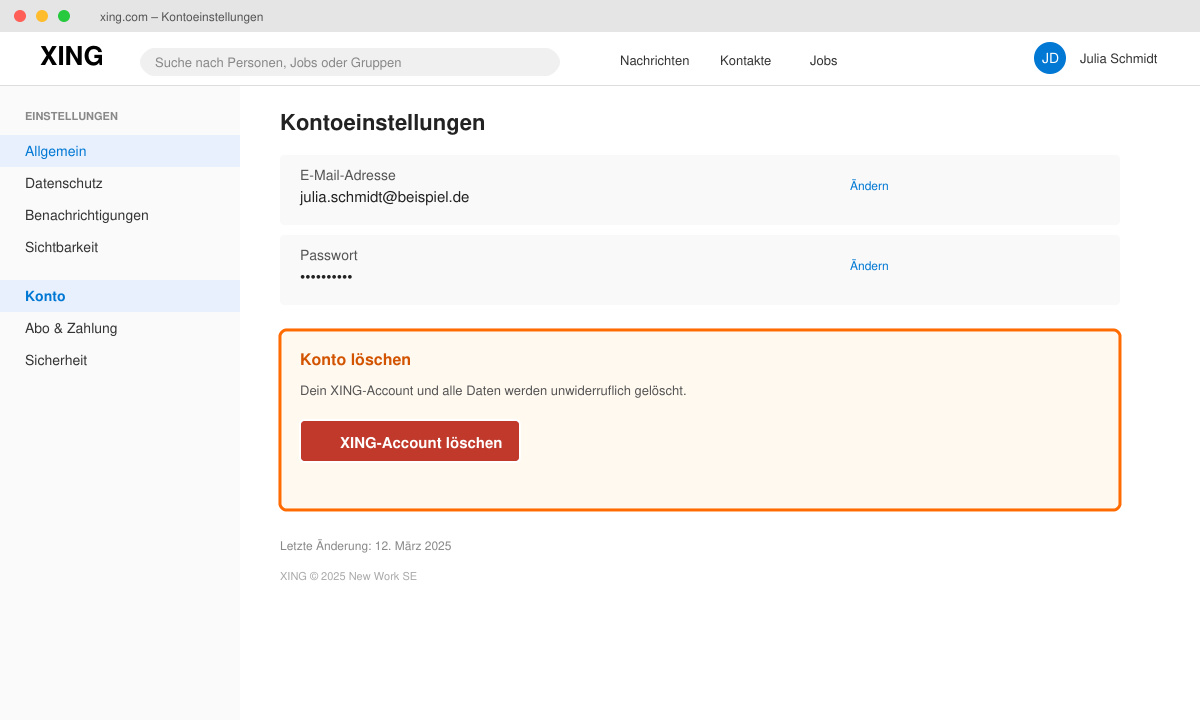1200x720 pixels.
Task: Click the XING logo
Action: 71,57
